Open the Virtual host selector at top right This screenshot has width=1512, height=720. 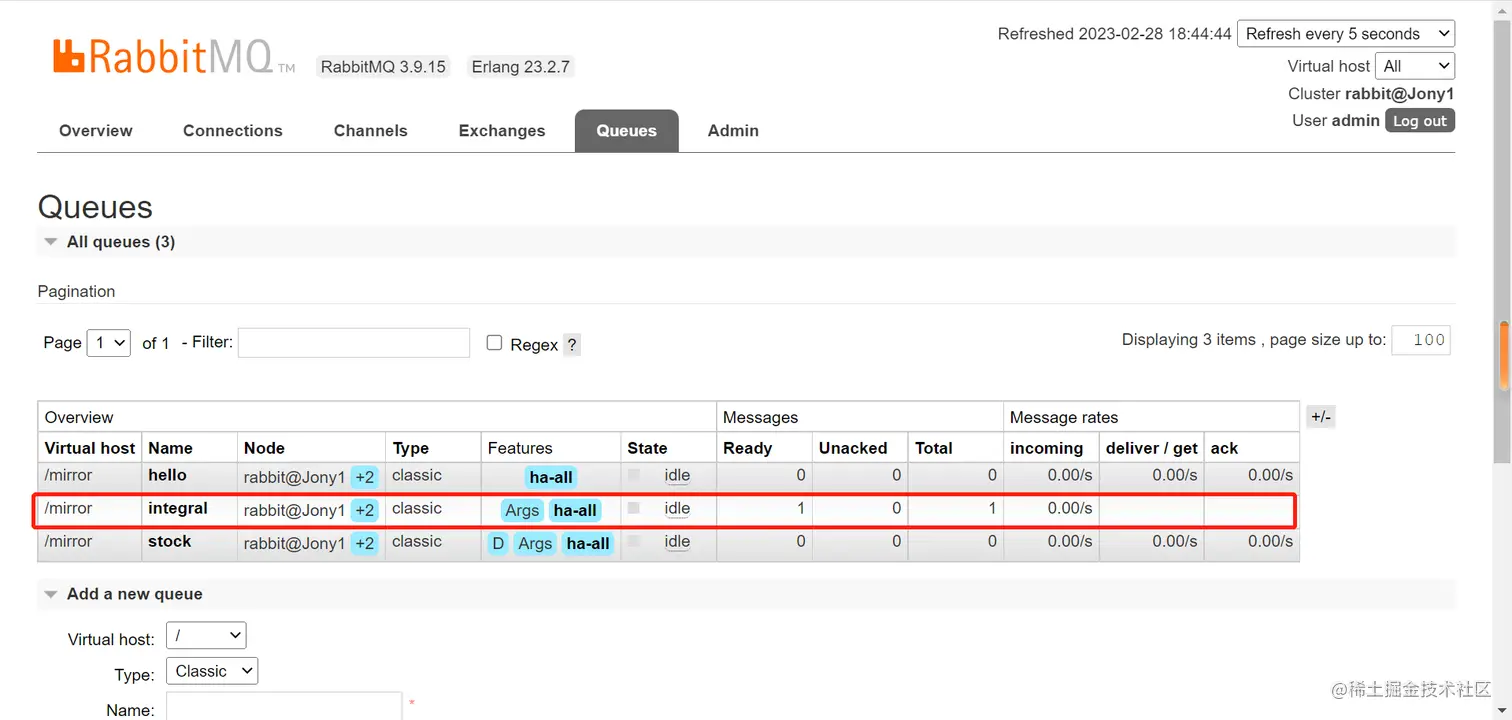1415,66
